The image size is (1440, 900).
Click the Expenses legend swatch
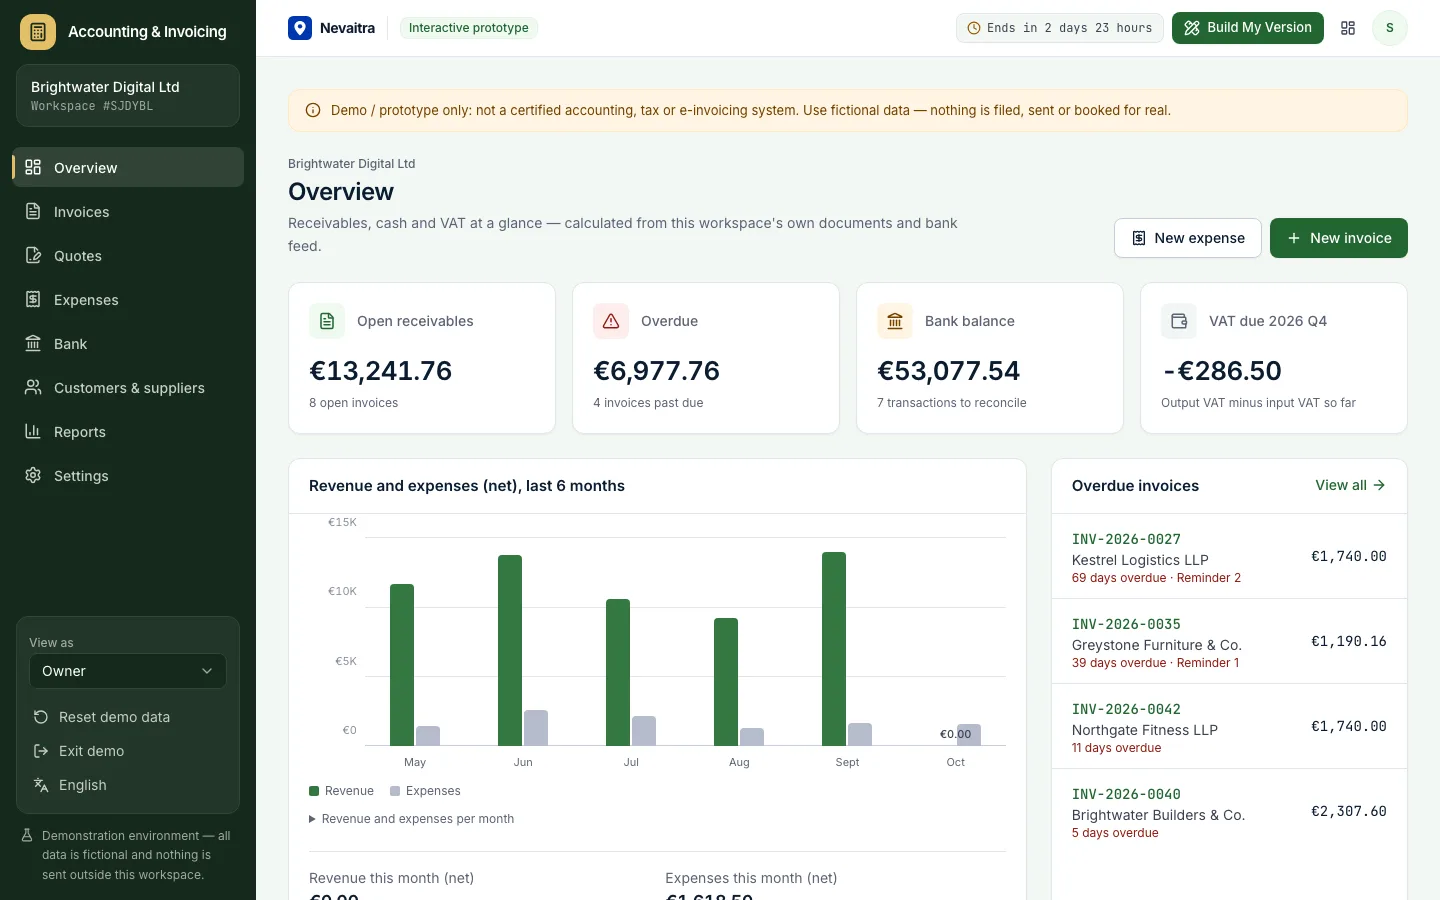pyautogui.click(x=395, y=791)
